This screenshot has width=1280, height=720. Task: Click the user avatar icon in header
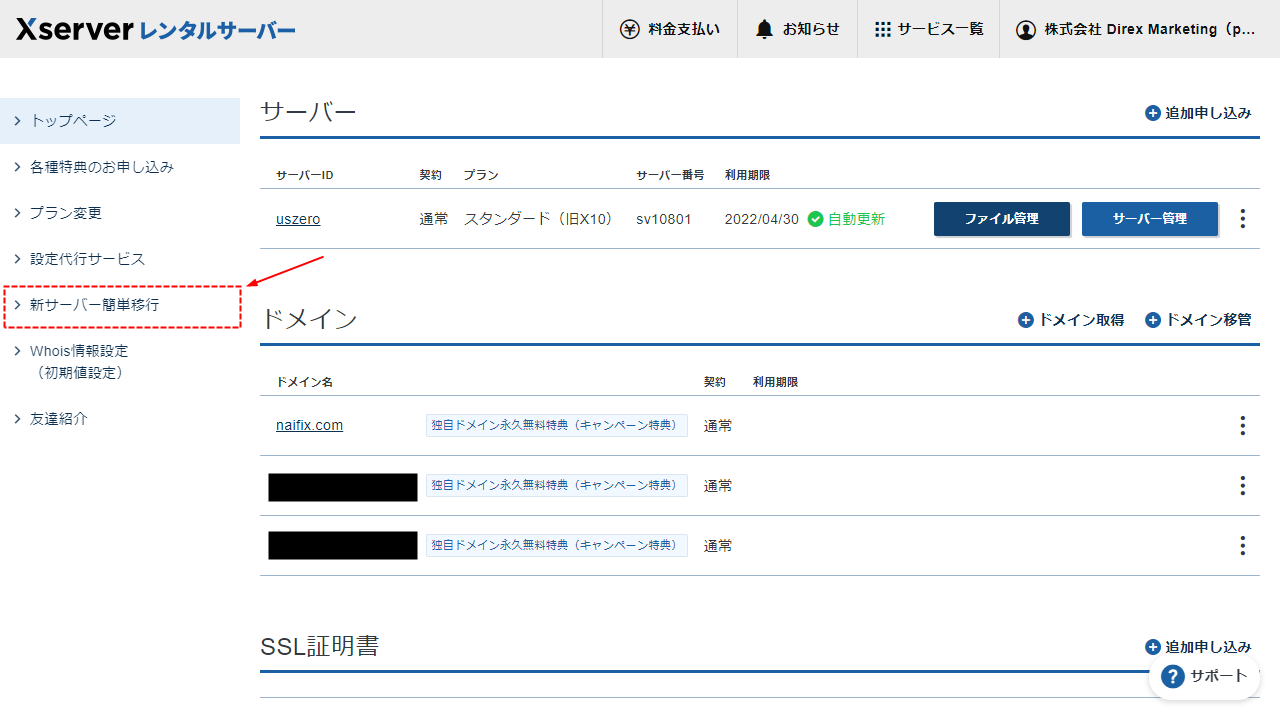tap(1025, 30)
